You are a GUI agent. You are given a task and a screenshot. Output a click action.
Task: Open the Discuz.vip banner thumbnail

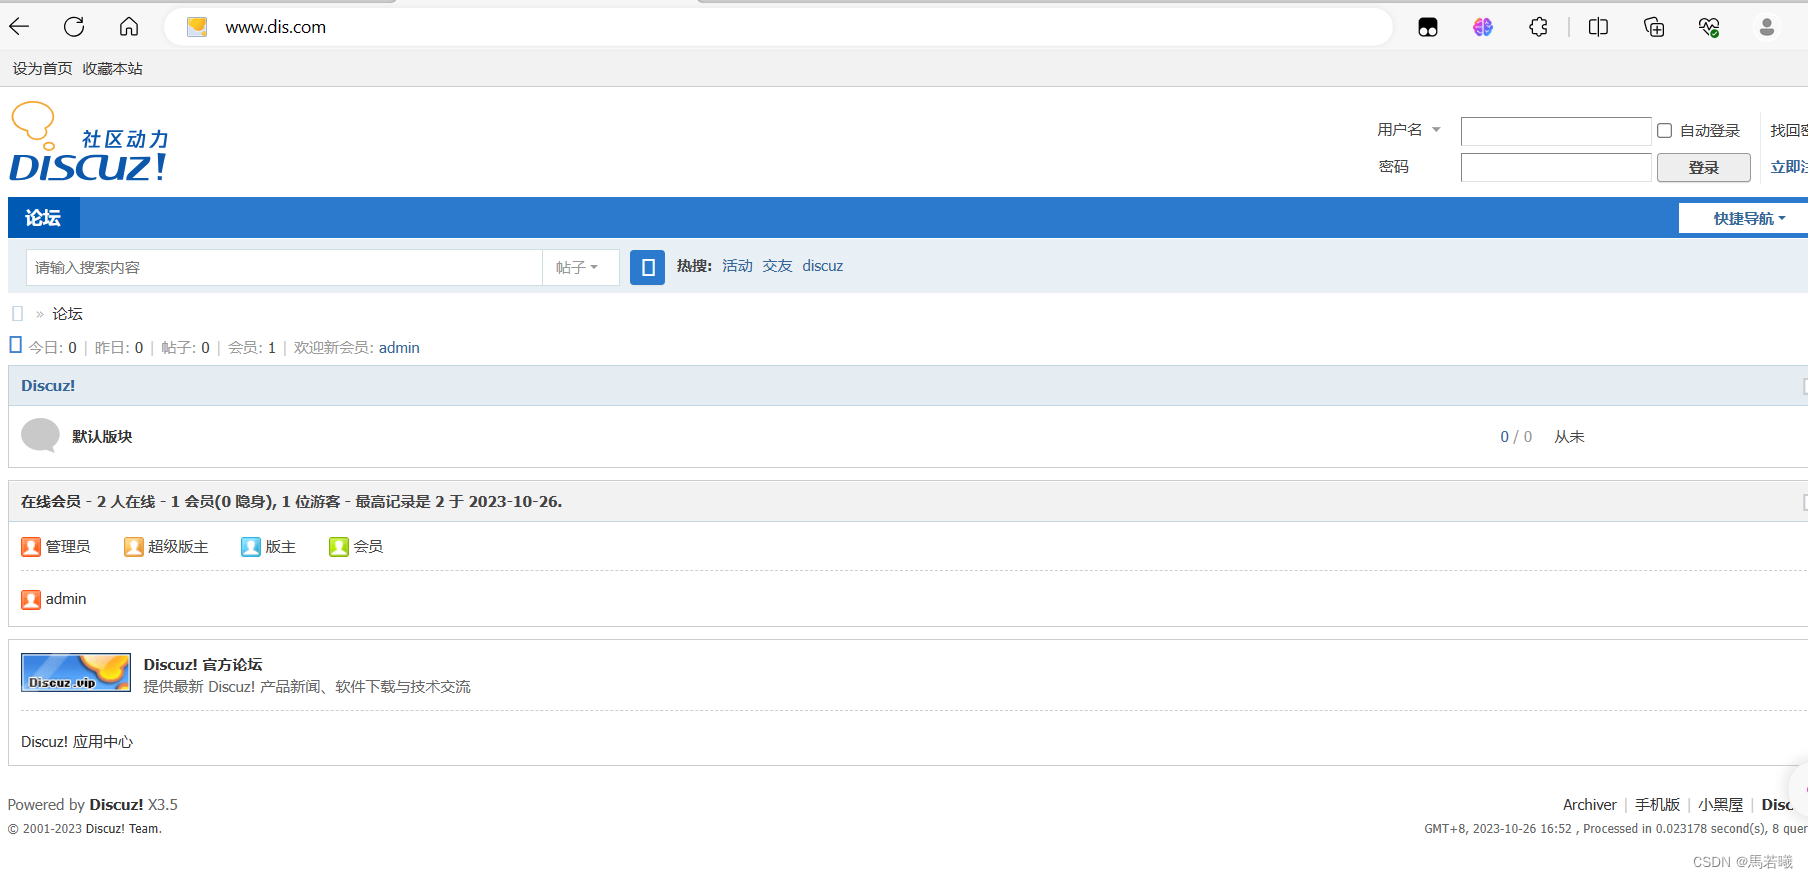[x=76, y=673]
